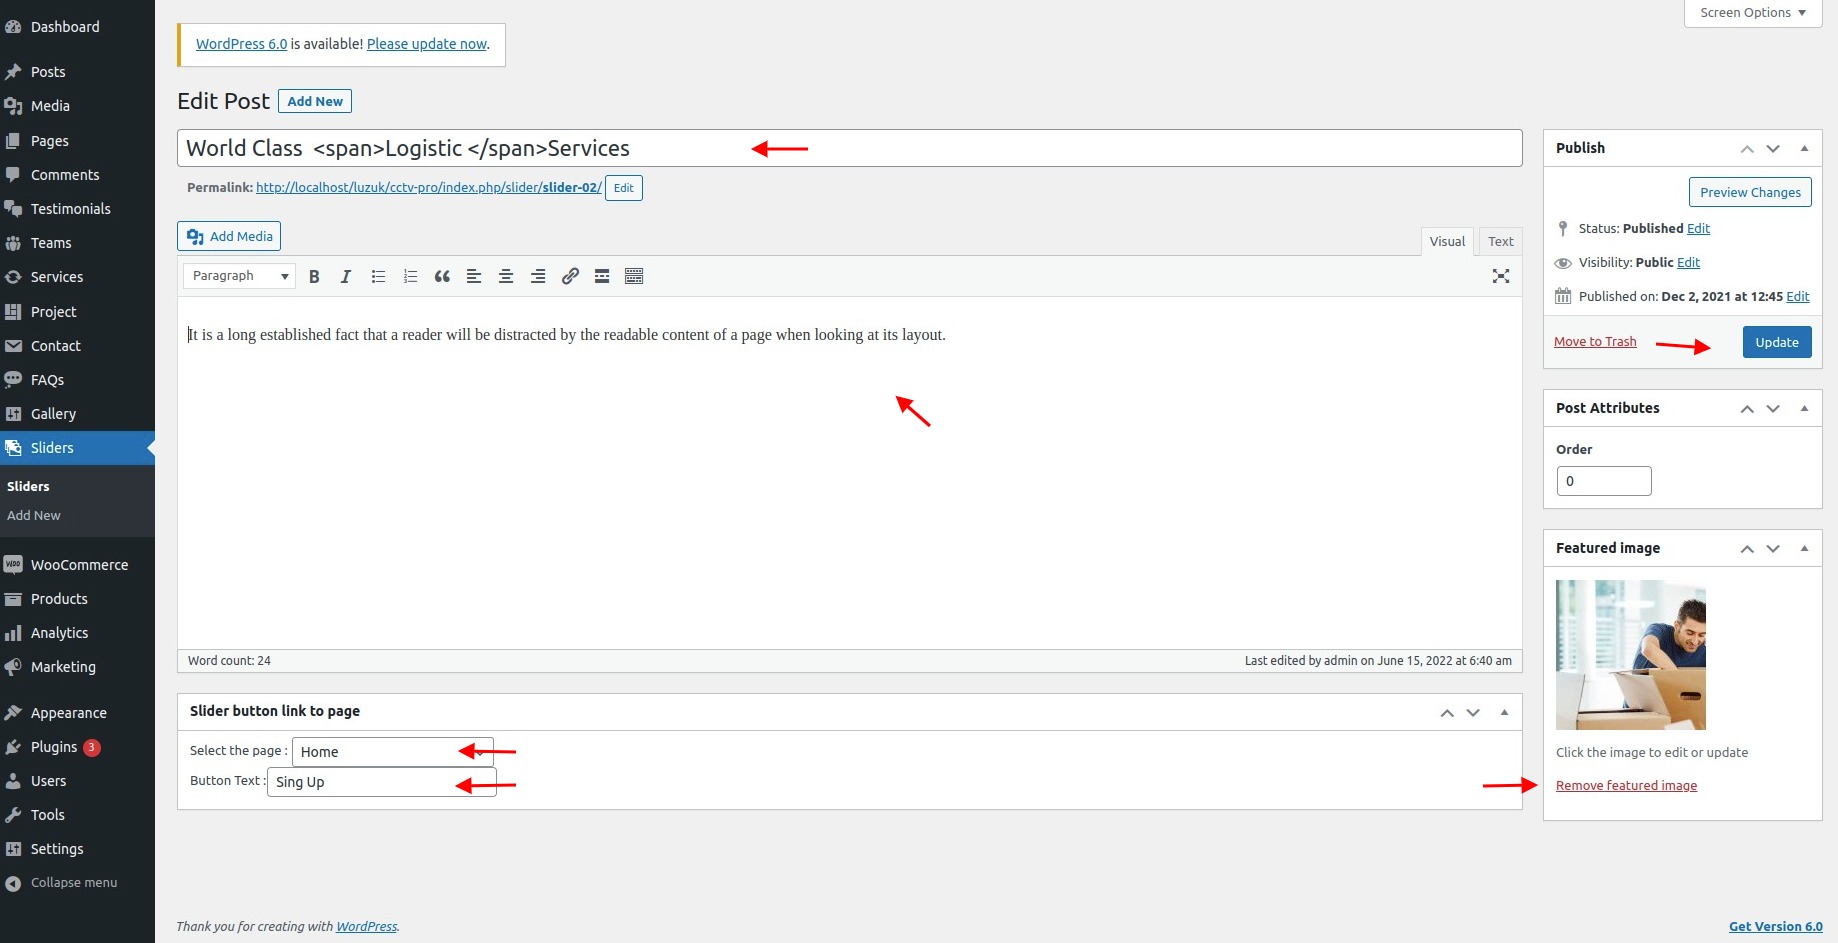Apply blockquote formatting

pos(442,277)
